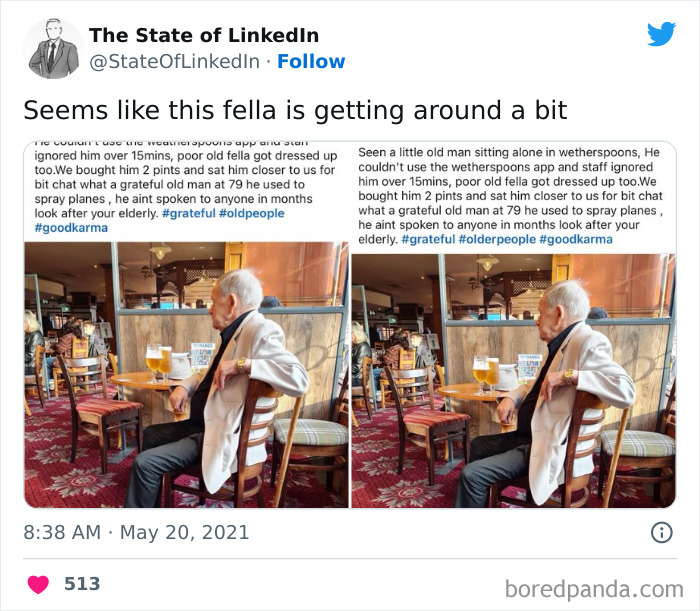Open the left screenshot of old man
This screenshot has height=611, width=700.
click(x=187, y=375)
